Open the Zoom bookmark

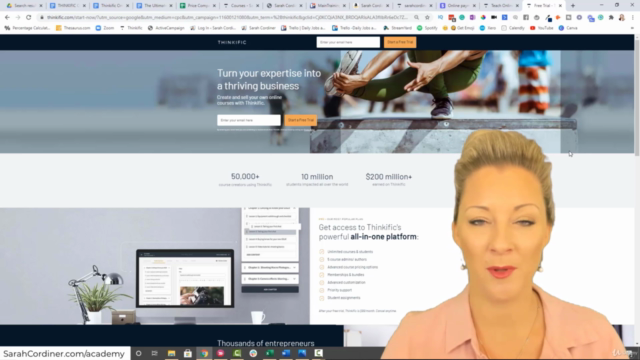(105, 28)
